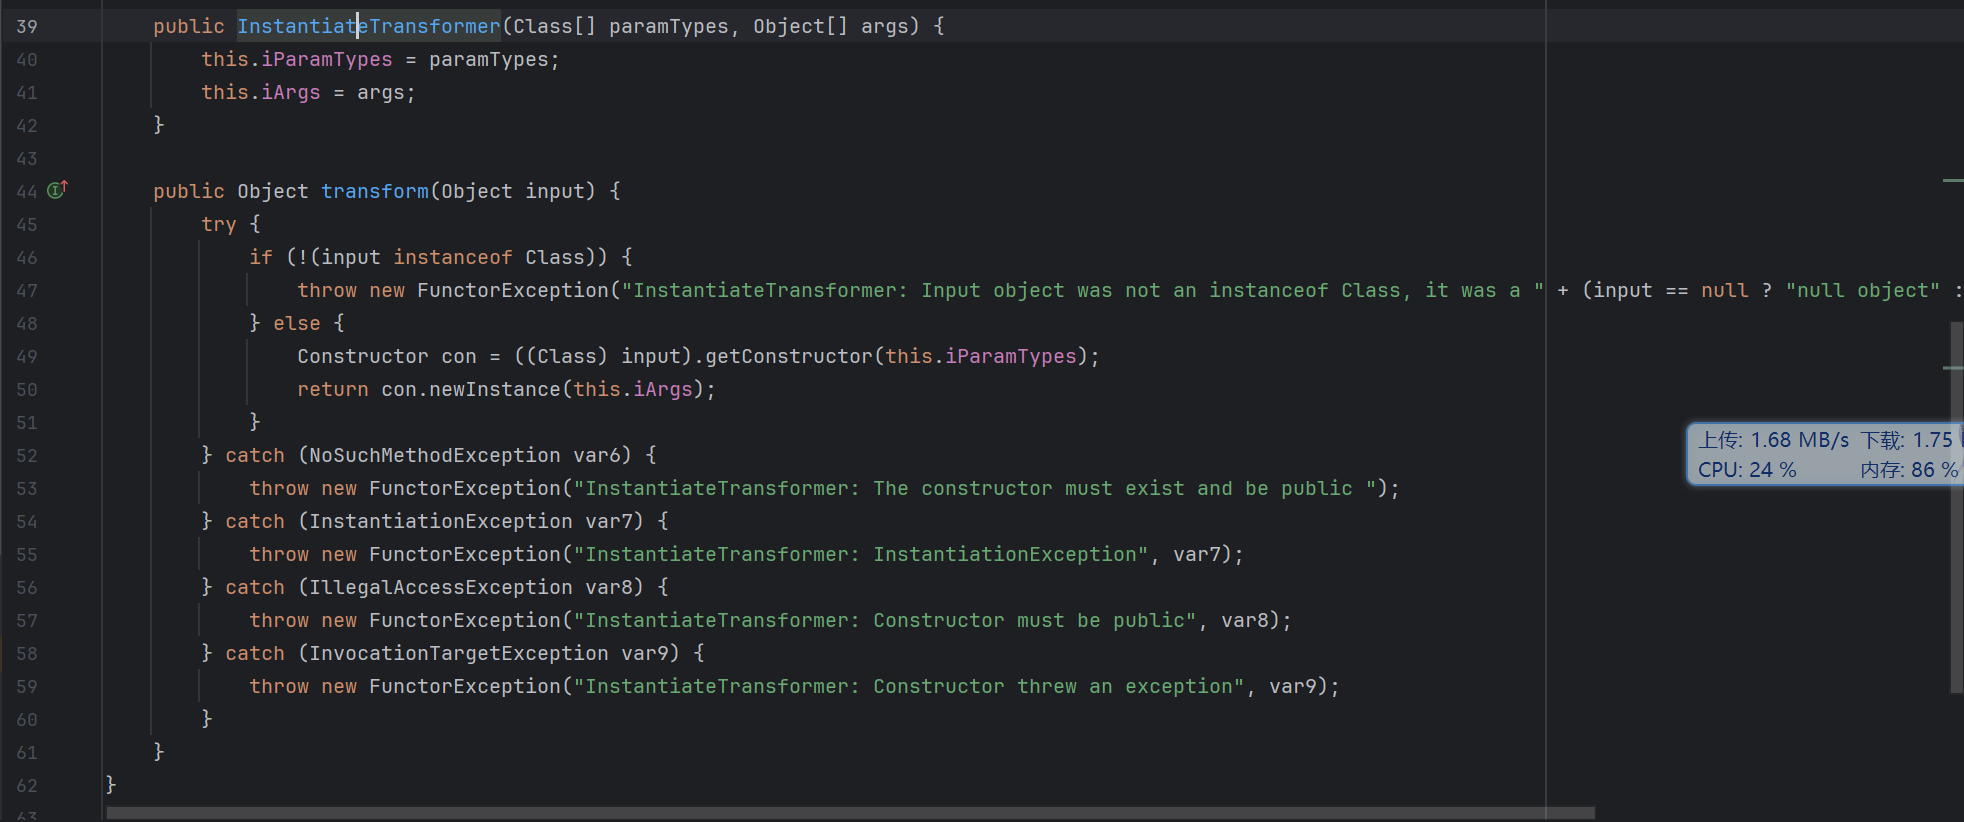Place cursor on the try keyword
Image resolution: width=1964 pixels, height=822 pixels.
(x=218, y=224)
